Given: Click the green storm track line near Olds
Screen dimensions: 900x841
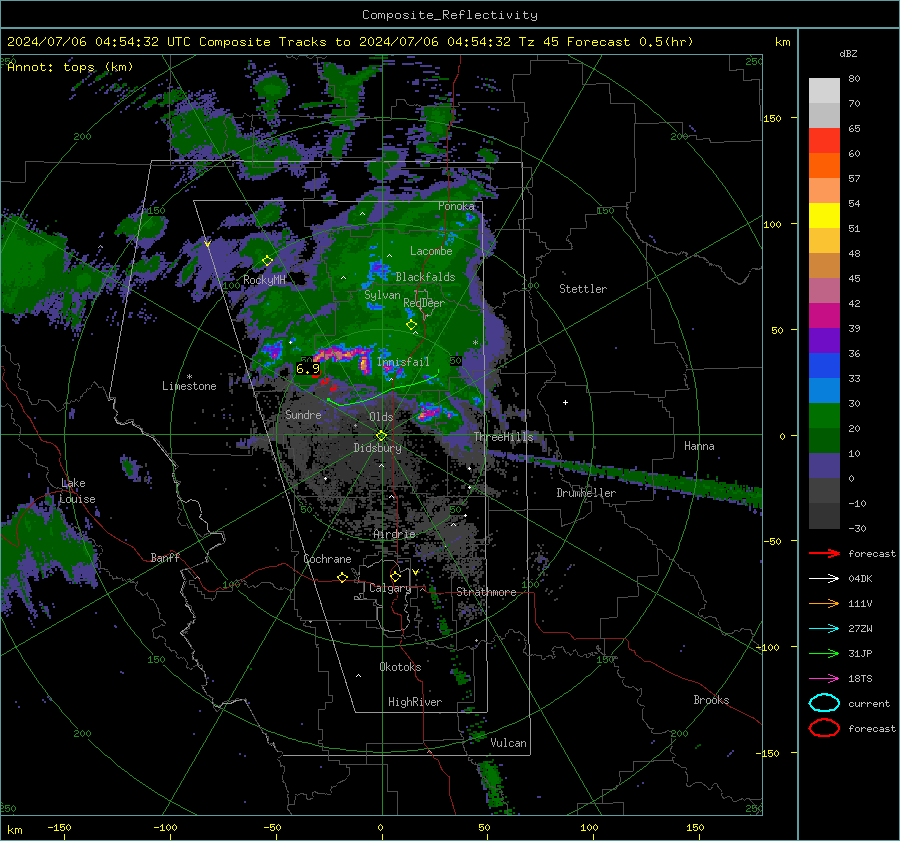Looking at the screenshot, I should (x=383, y=393).
